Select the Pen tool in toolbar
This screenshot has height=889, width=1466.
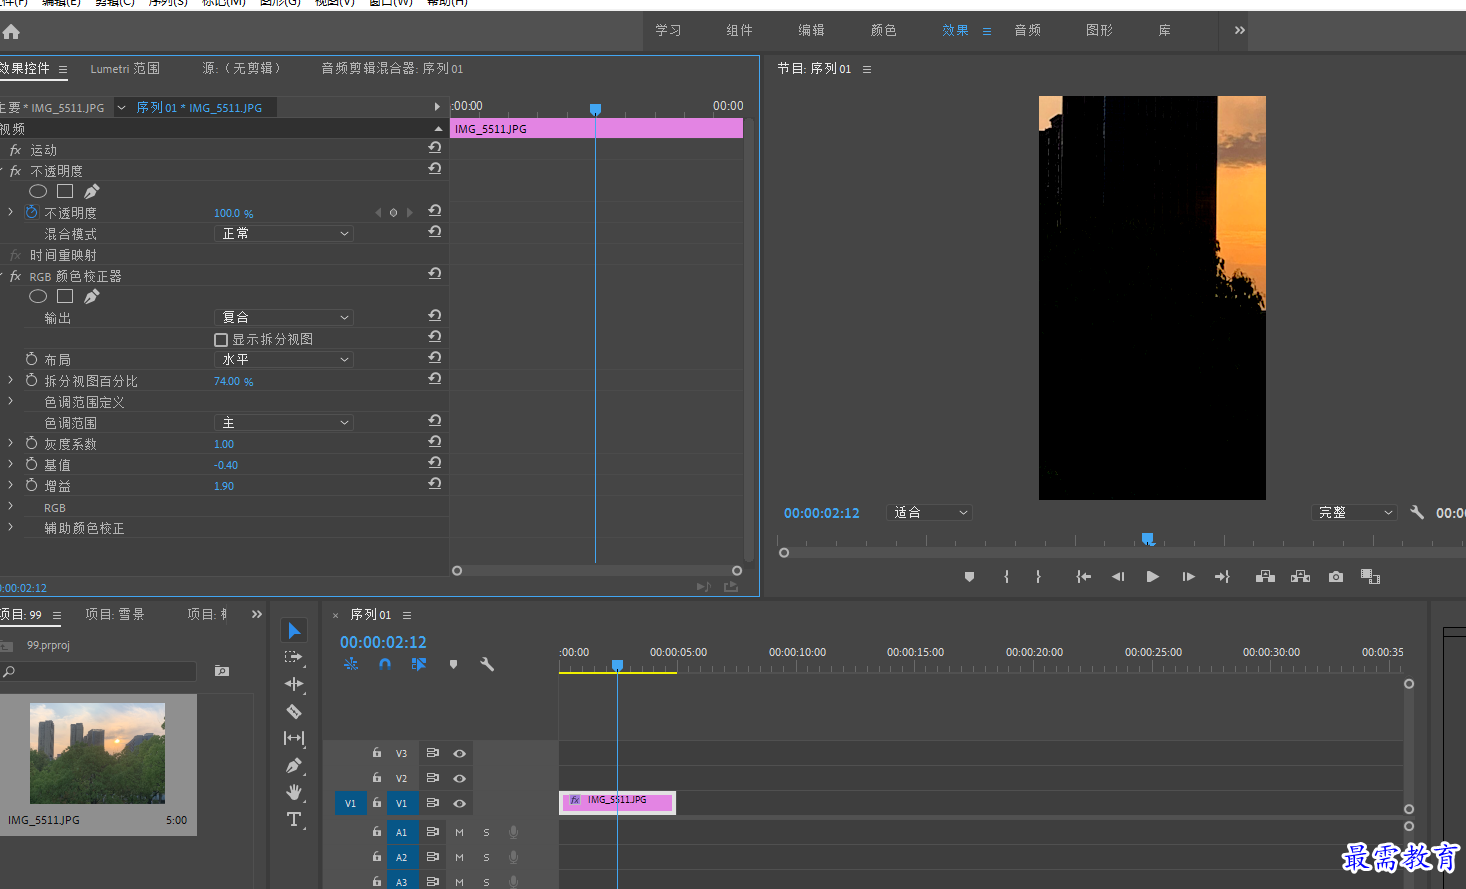click(294, 765)
